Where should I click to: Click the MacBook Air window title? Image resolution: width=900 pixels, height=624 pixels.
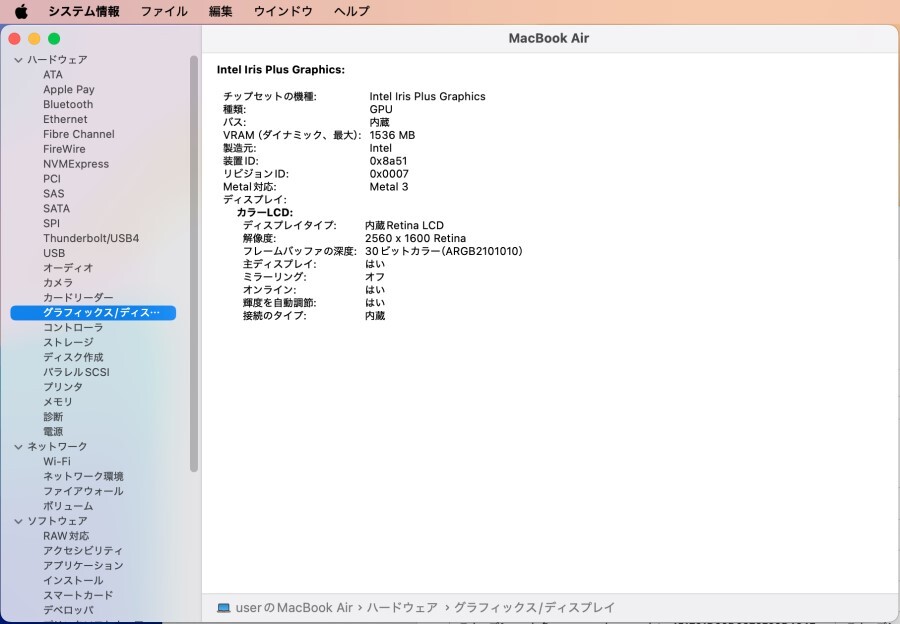(549, 38)
